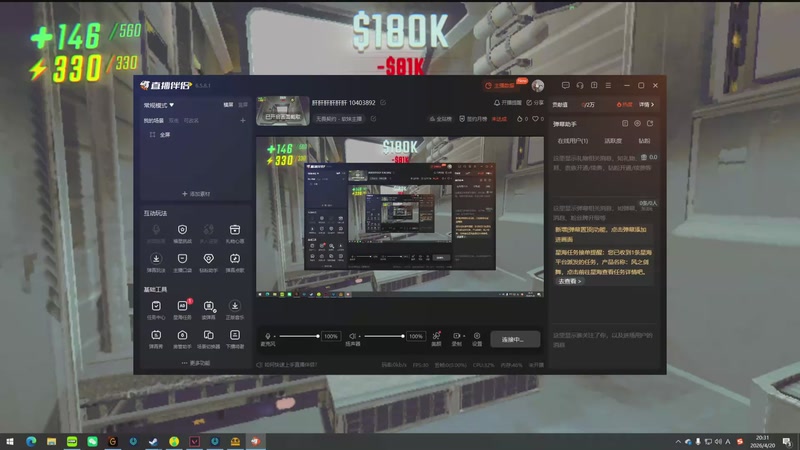
Task: Open 如何快速上手直播伴侣 help link
Action: click(287, 365)
